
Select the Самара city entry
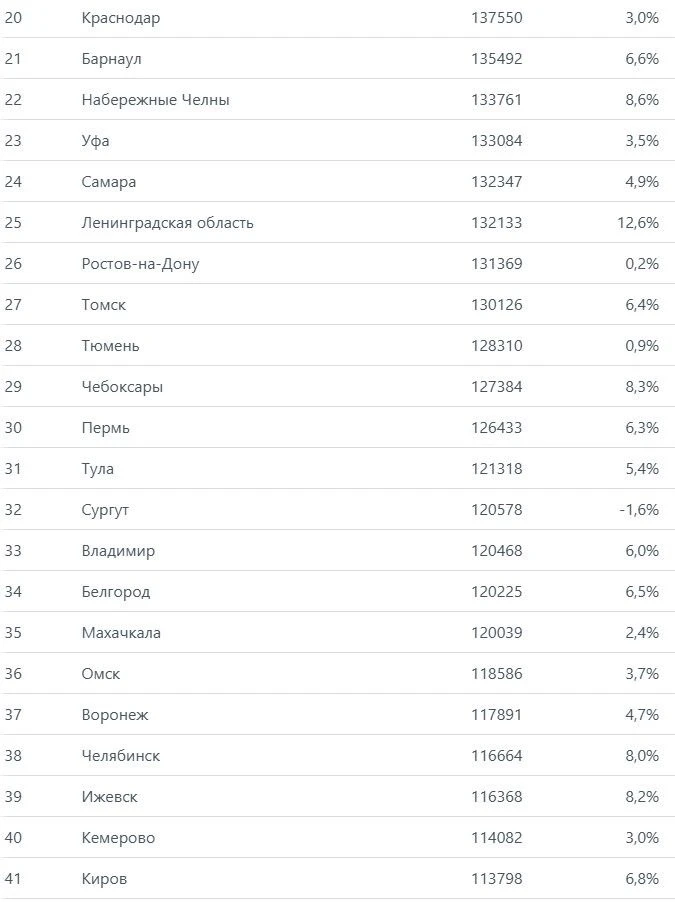[x=109, y=182]
